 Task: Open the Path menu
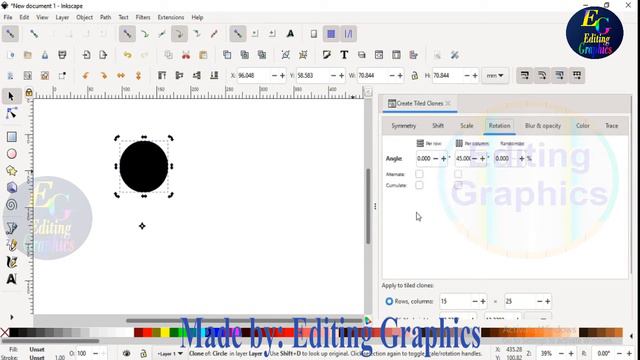(x=105, y=18)
